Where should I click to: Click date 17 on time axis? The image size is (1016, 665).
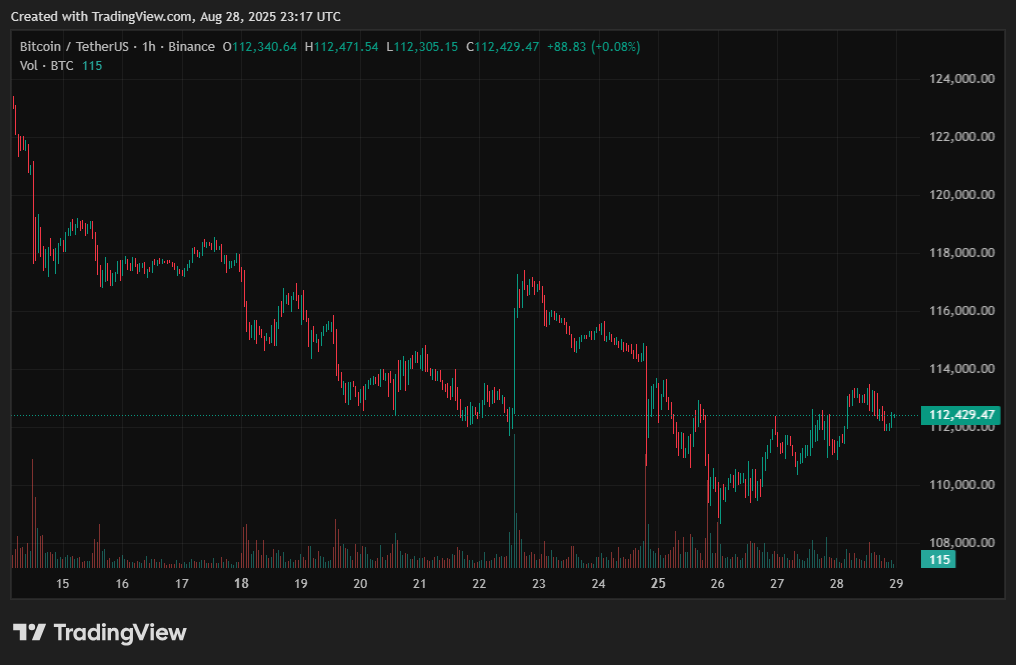click(181, 584)
